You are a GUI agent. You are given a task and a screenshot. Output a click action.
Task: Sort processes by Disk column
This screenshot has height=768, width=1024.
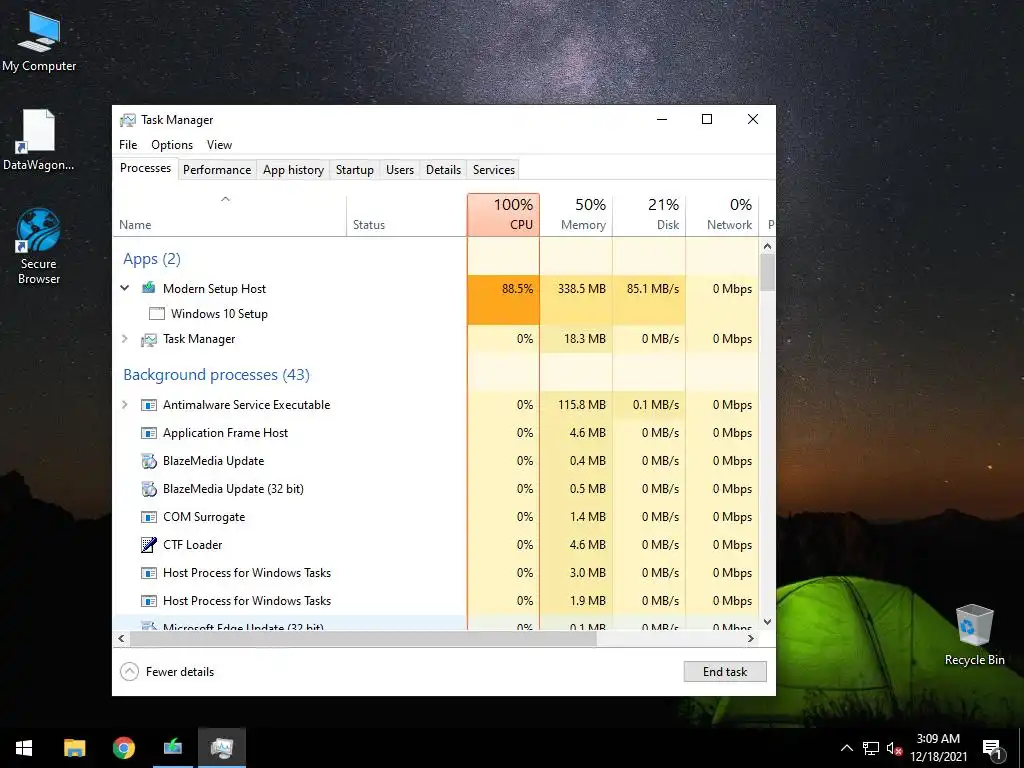point(649,216)
